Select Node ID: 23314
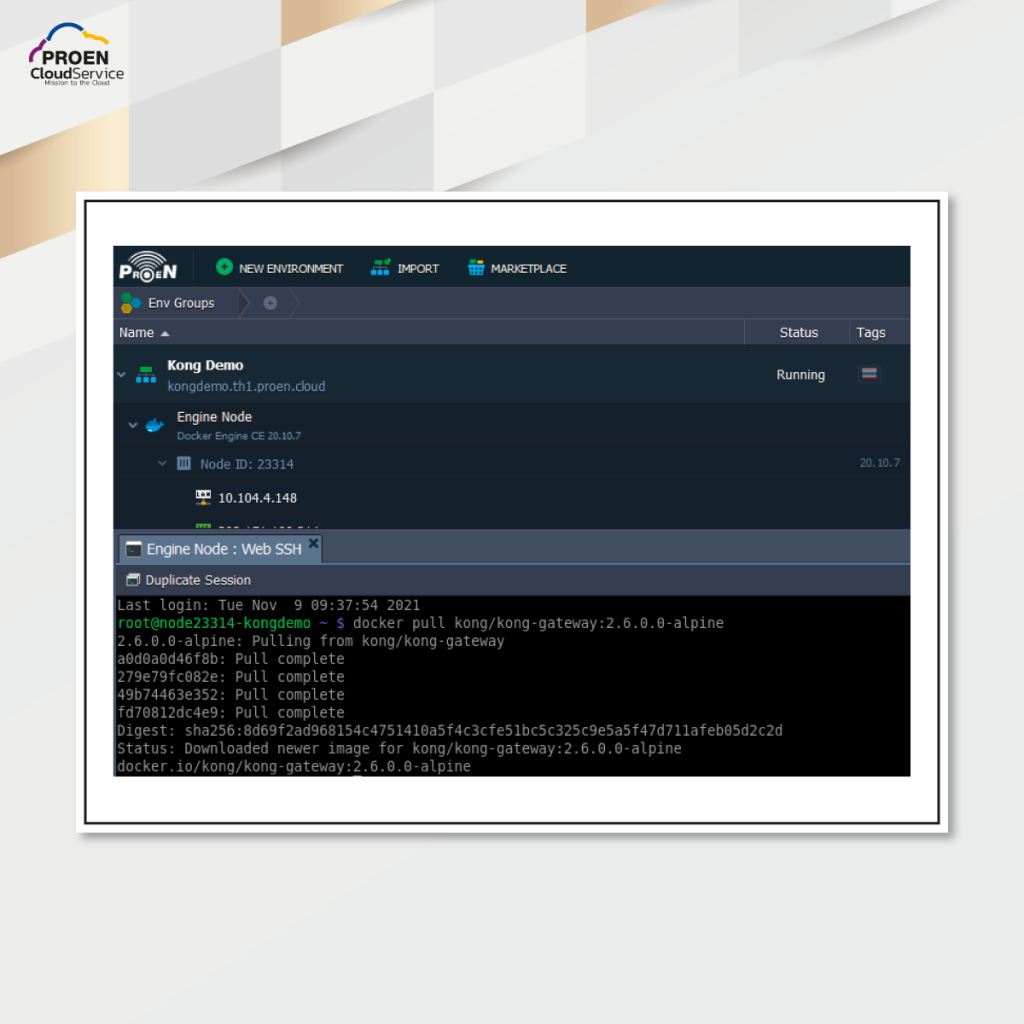This screenshot has height=1024, width=1024. pos(246,464)
